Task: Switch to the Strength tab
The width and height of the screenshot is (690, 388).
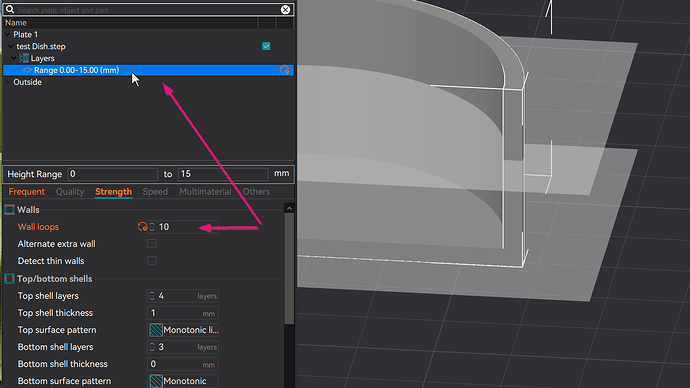Action: pos(114,192)
